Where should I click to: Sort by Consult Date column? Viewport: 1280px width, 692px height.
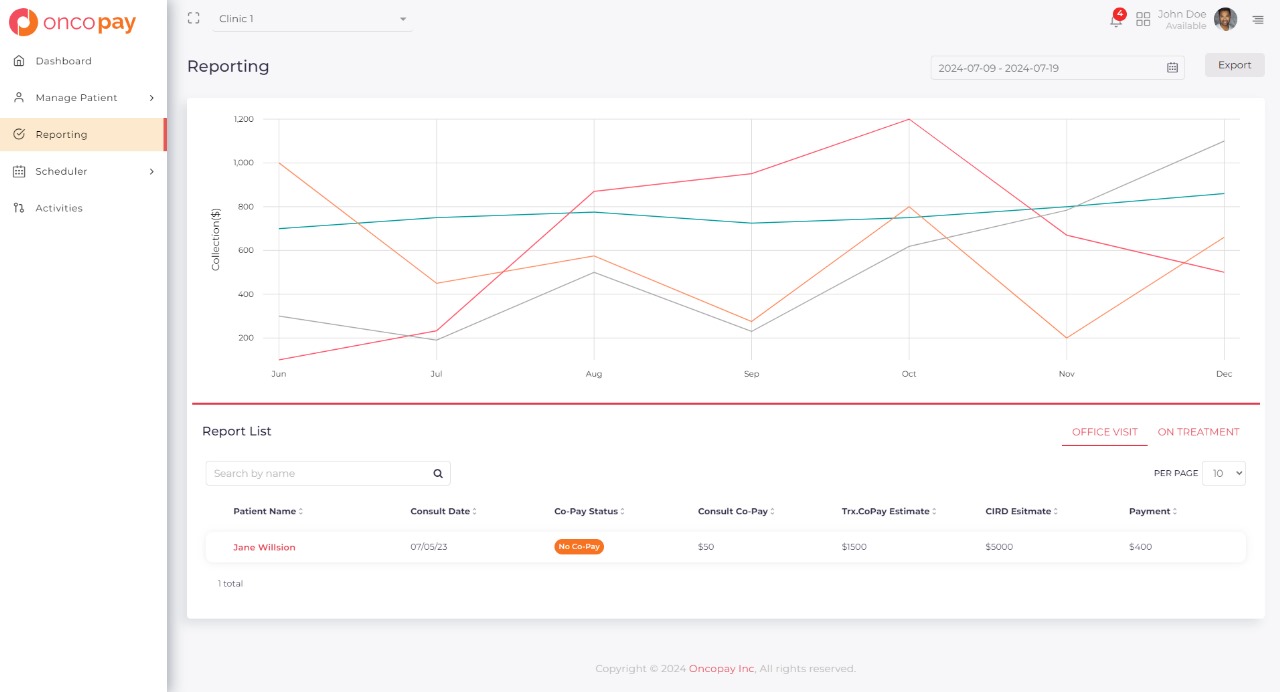[443, 511]
